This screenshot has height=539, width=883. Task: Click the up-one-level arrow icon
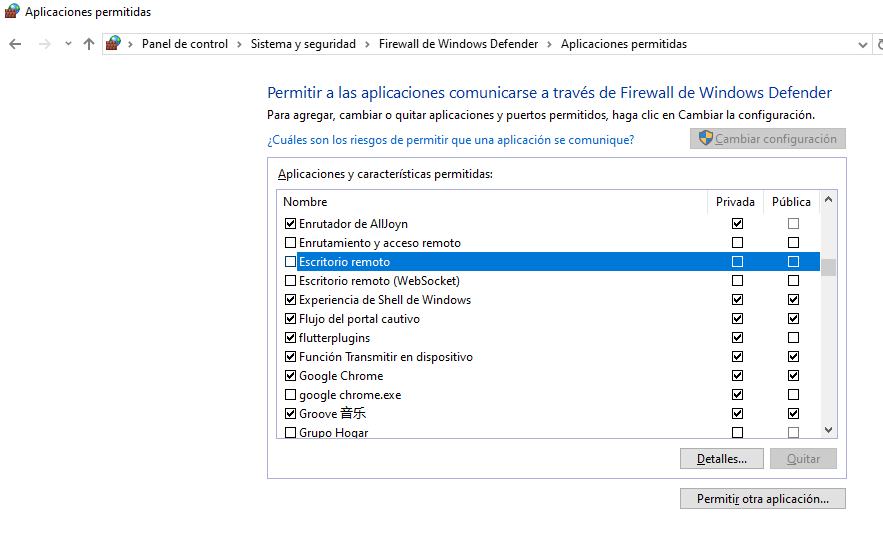[x=89, y=44]
